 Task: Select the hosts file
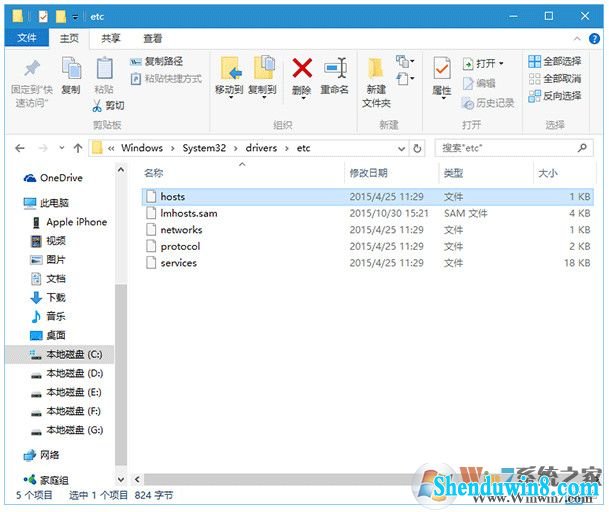(367, 197)
